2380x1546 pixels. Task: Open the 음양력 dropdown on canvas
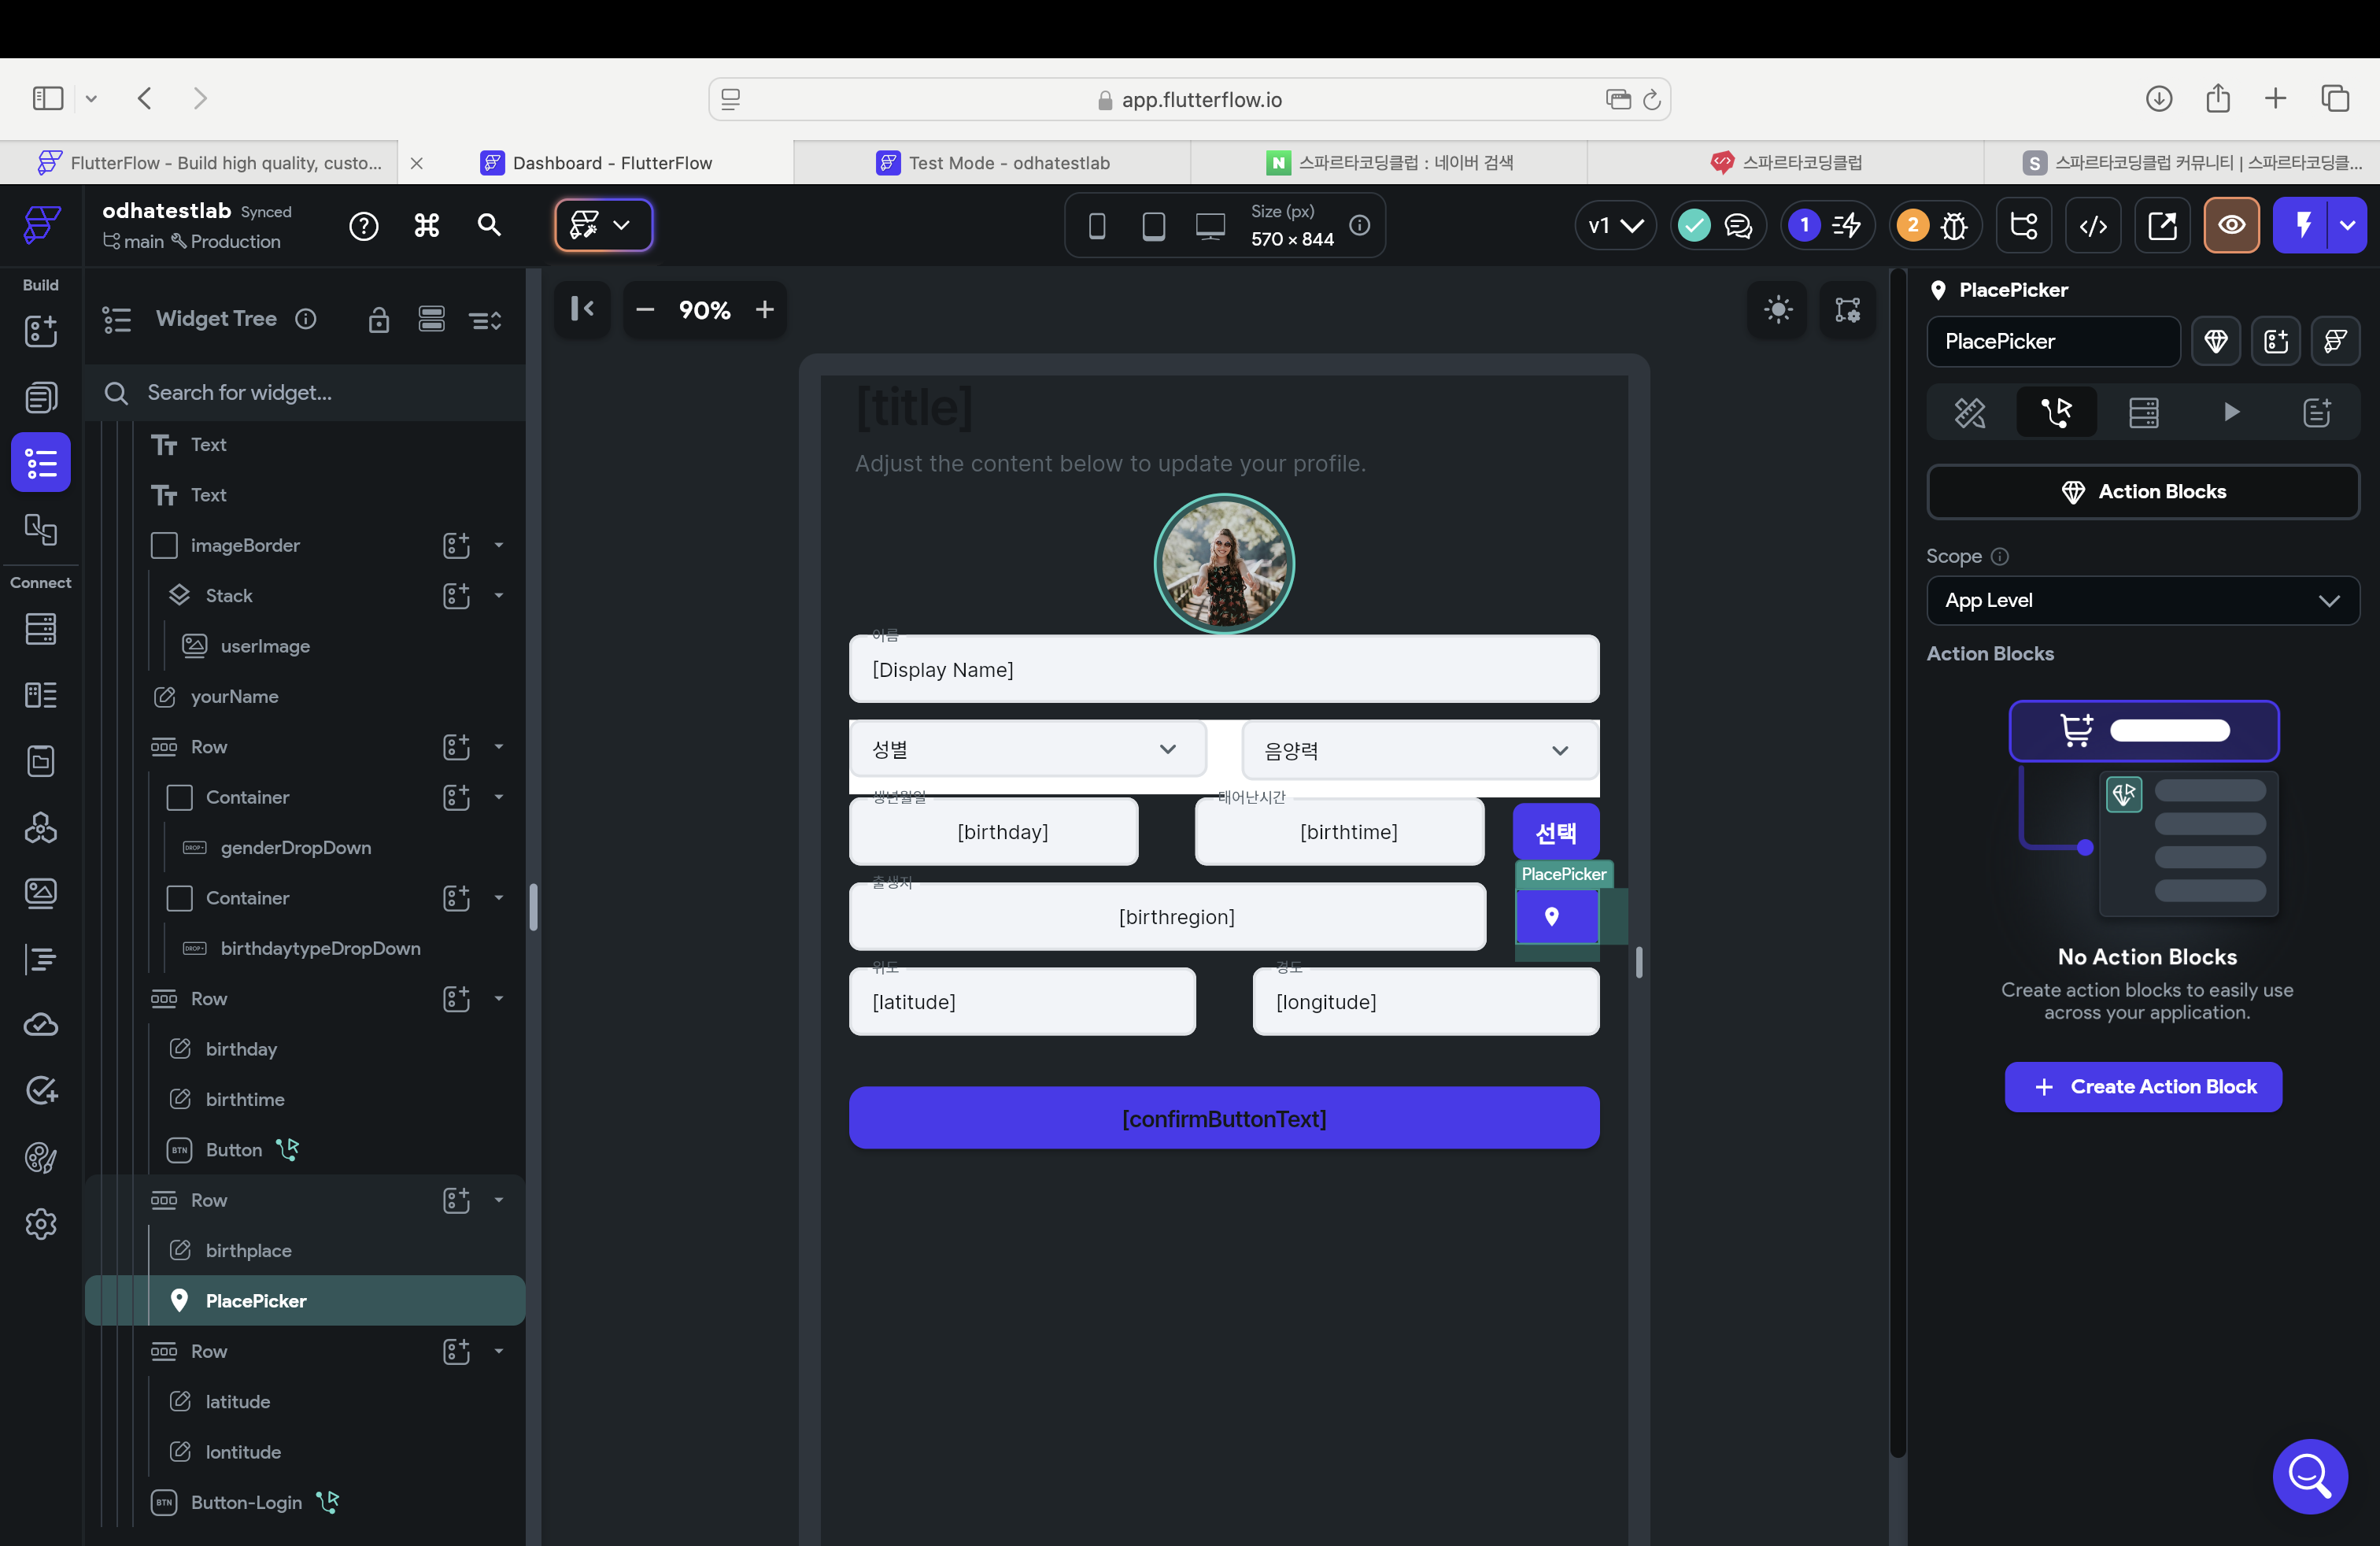1419,751
